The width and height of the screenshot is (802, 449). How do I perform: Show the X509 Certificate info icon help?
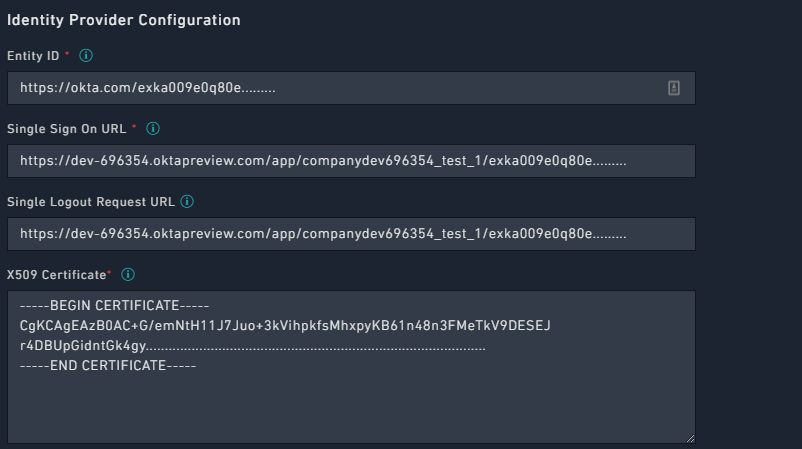[128, 274]
